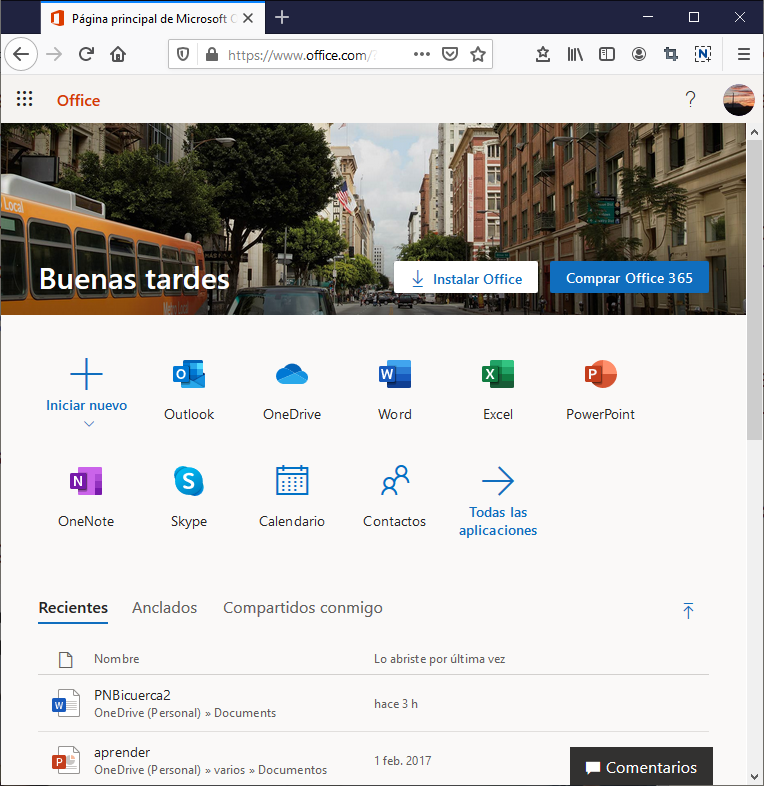
Task: Save page to Pocket
Action: tap(450, 54)
